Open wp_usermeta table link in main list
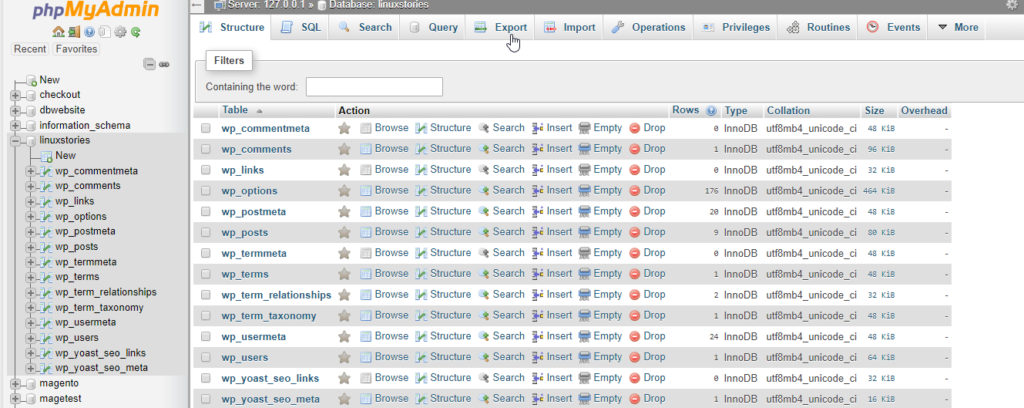 click(254, 337)
